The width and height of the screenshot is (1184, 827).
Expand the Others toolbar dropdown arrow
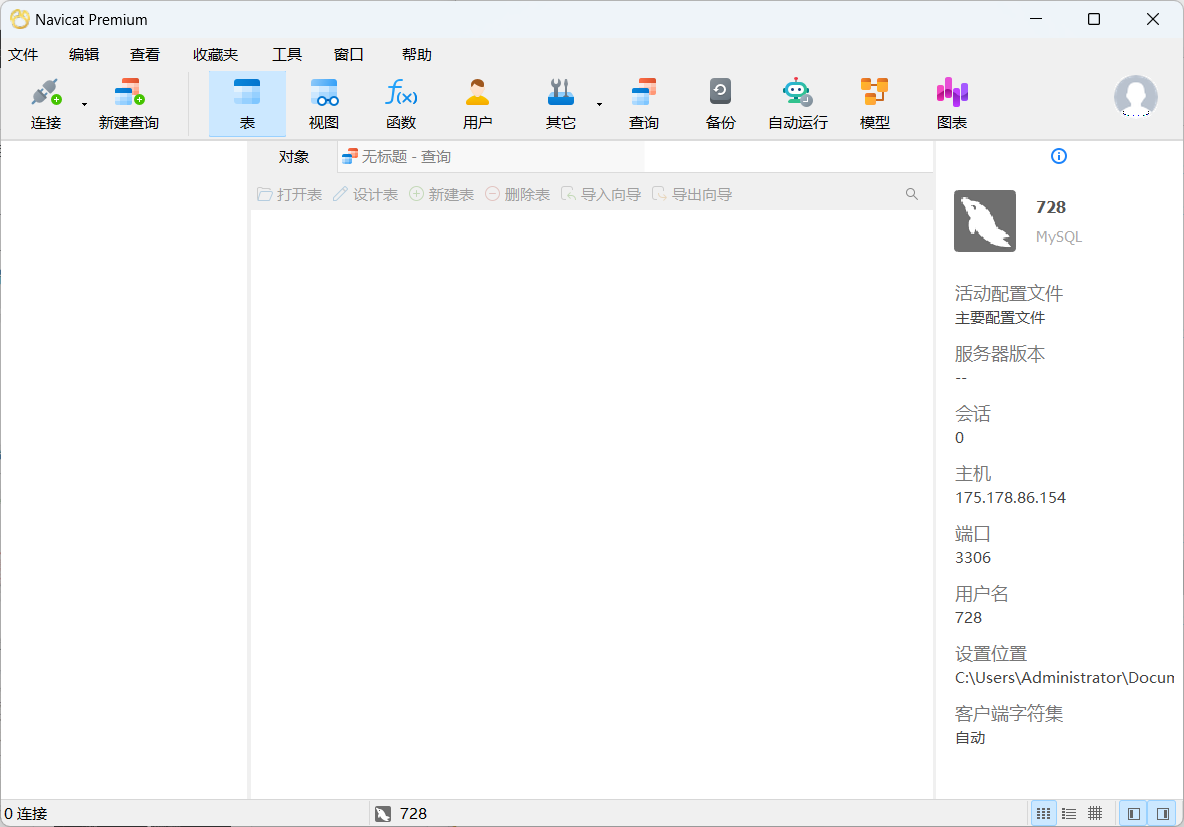[x=599, y=104]
